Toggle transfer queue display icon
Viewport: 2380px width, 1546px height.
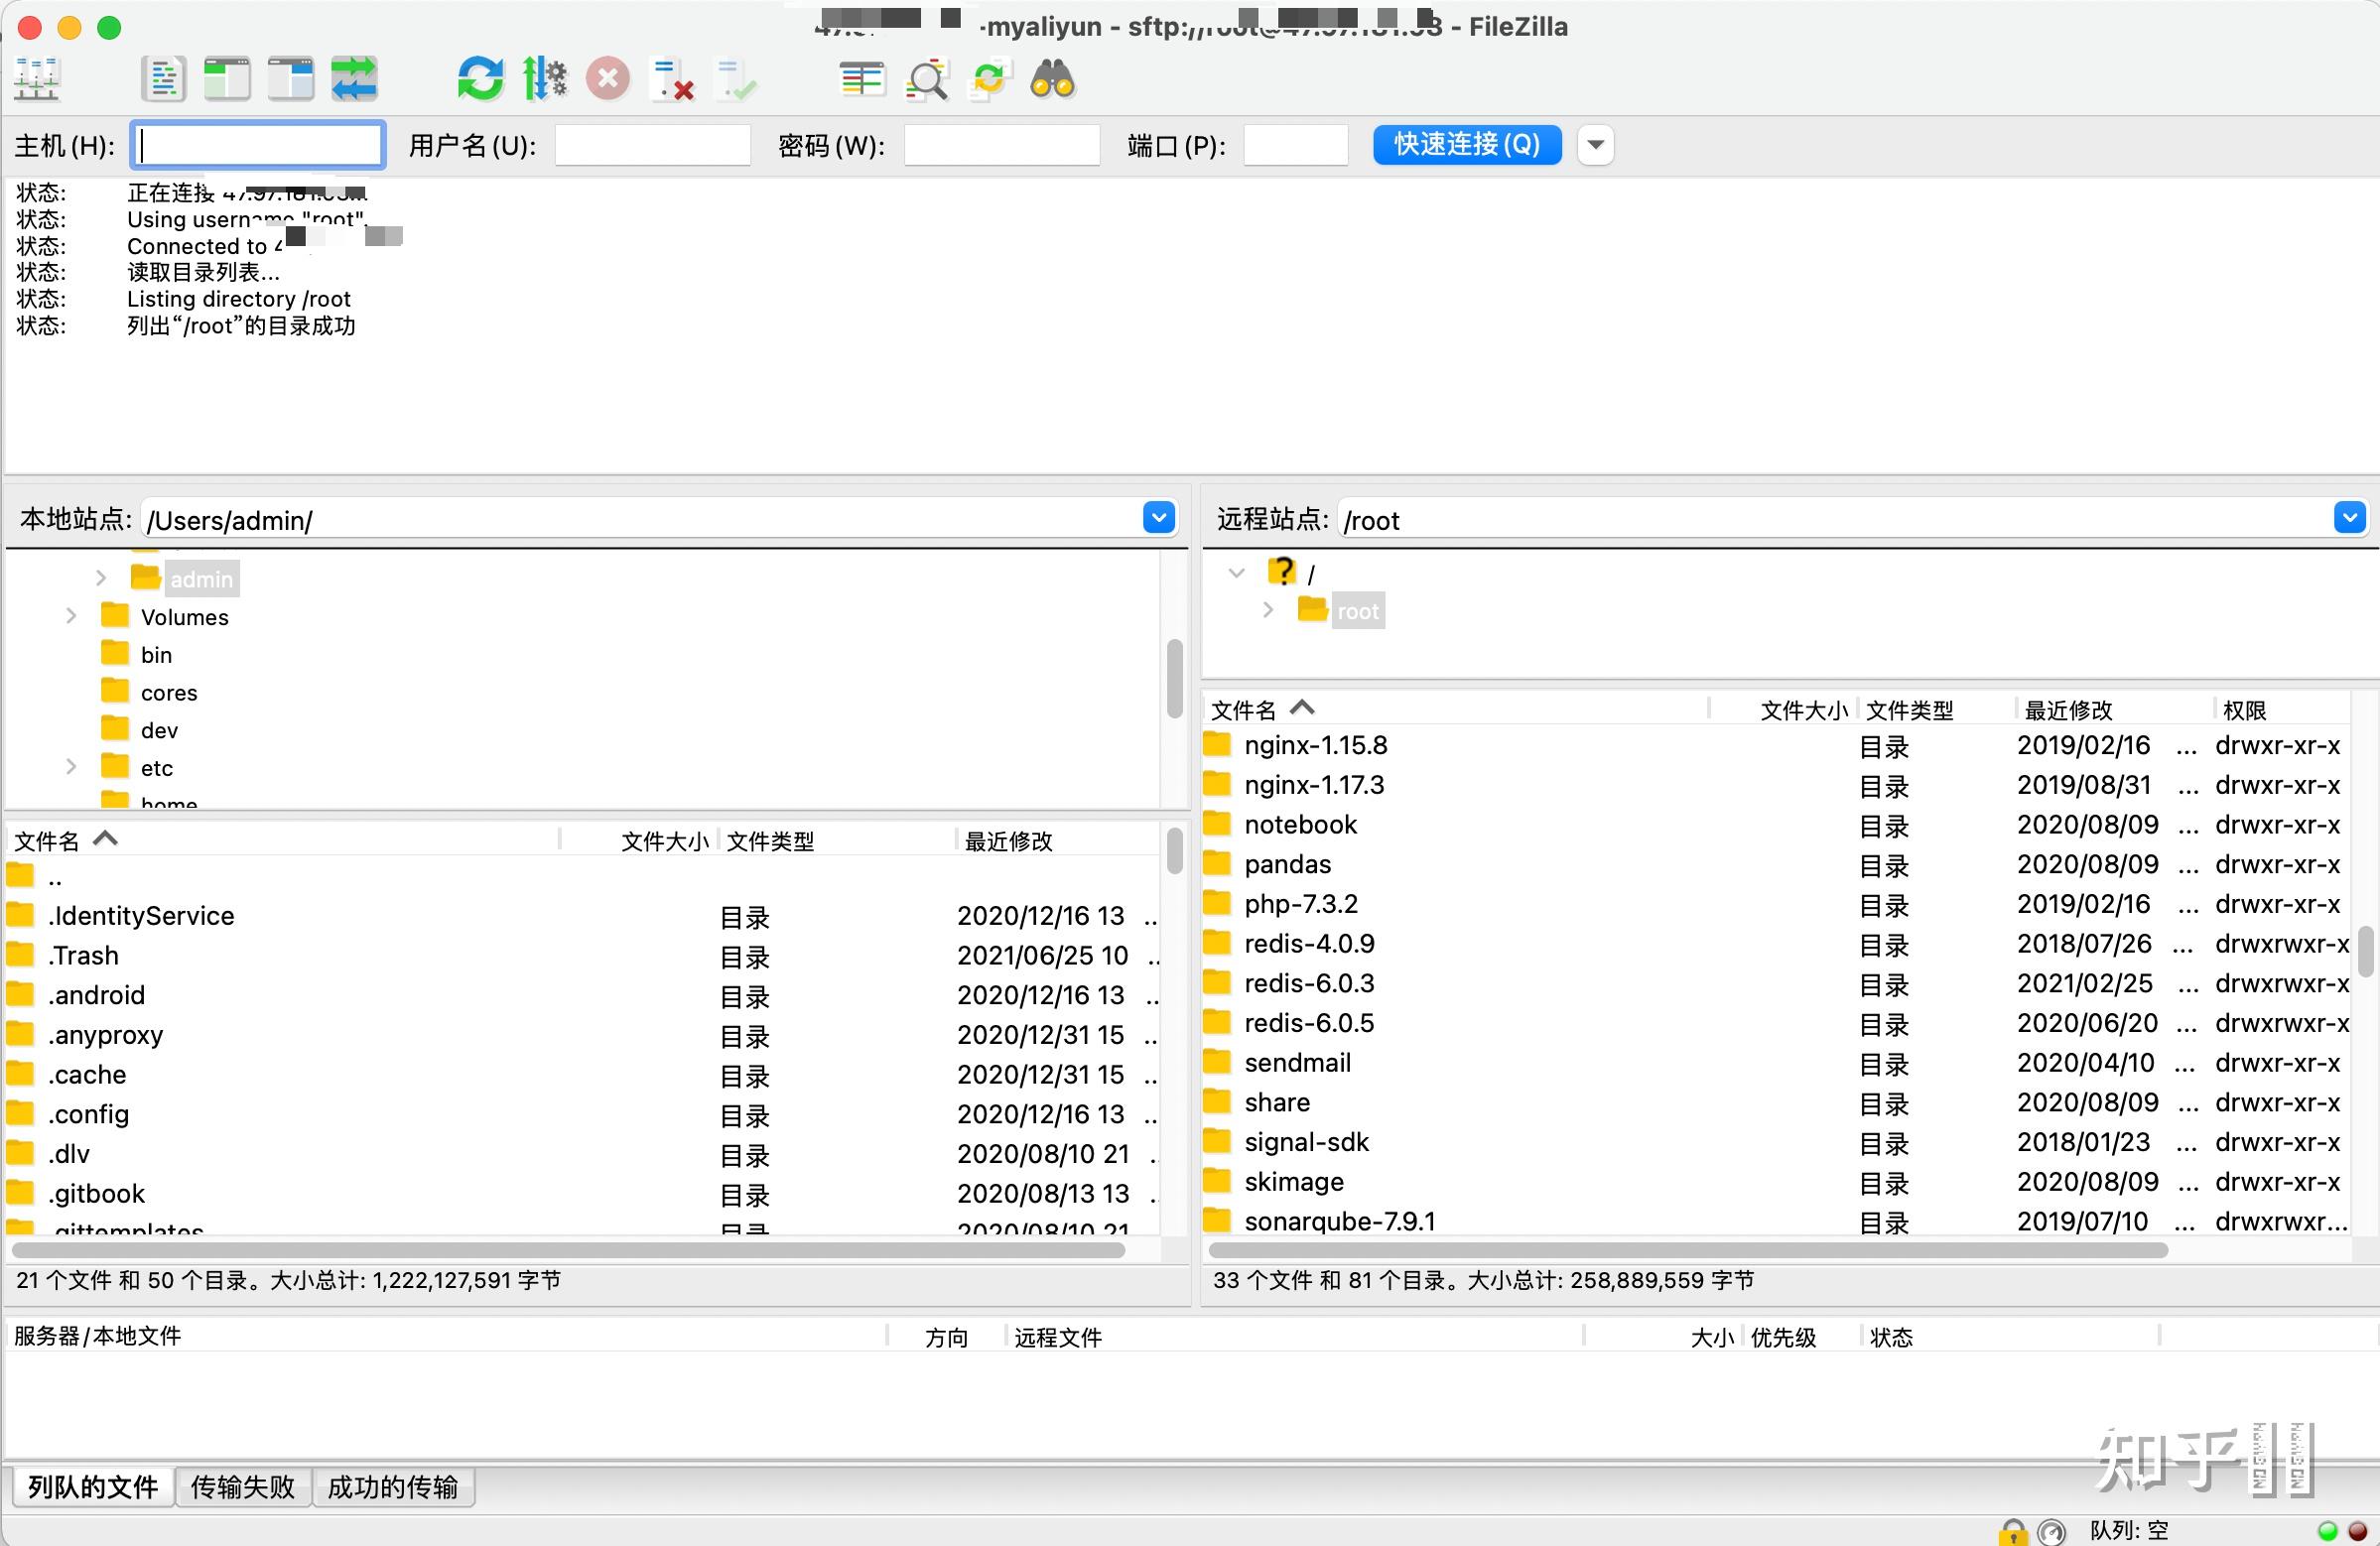[x=354, y=79]
